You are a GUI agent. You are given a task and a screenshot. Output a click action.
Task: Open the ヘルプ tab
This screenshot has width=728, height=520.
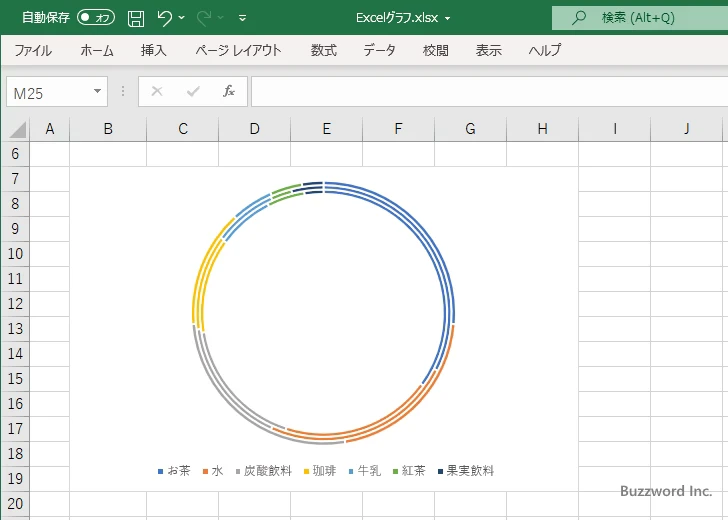pyautogui.click(x=545, y=50)
